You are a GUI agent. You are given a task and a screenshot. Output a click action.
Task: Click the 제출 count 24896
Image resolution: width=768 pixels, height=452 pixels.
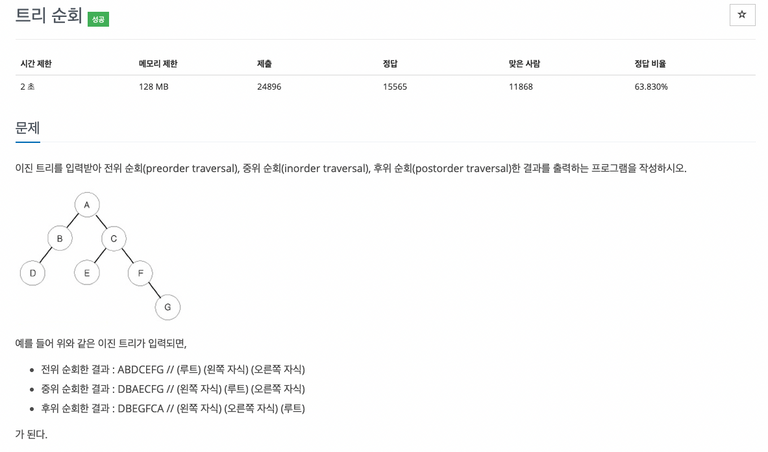(269, 87)
